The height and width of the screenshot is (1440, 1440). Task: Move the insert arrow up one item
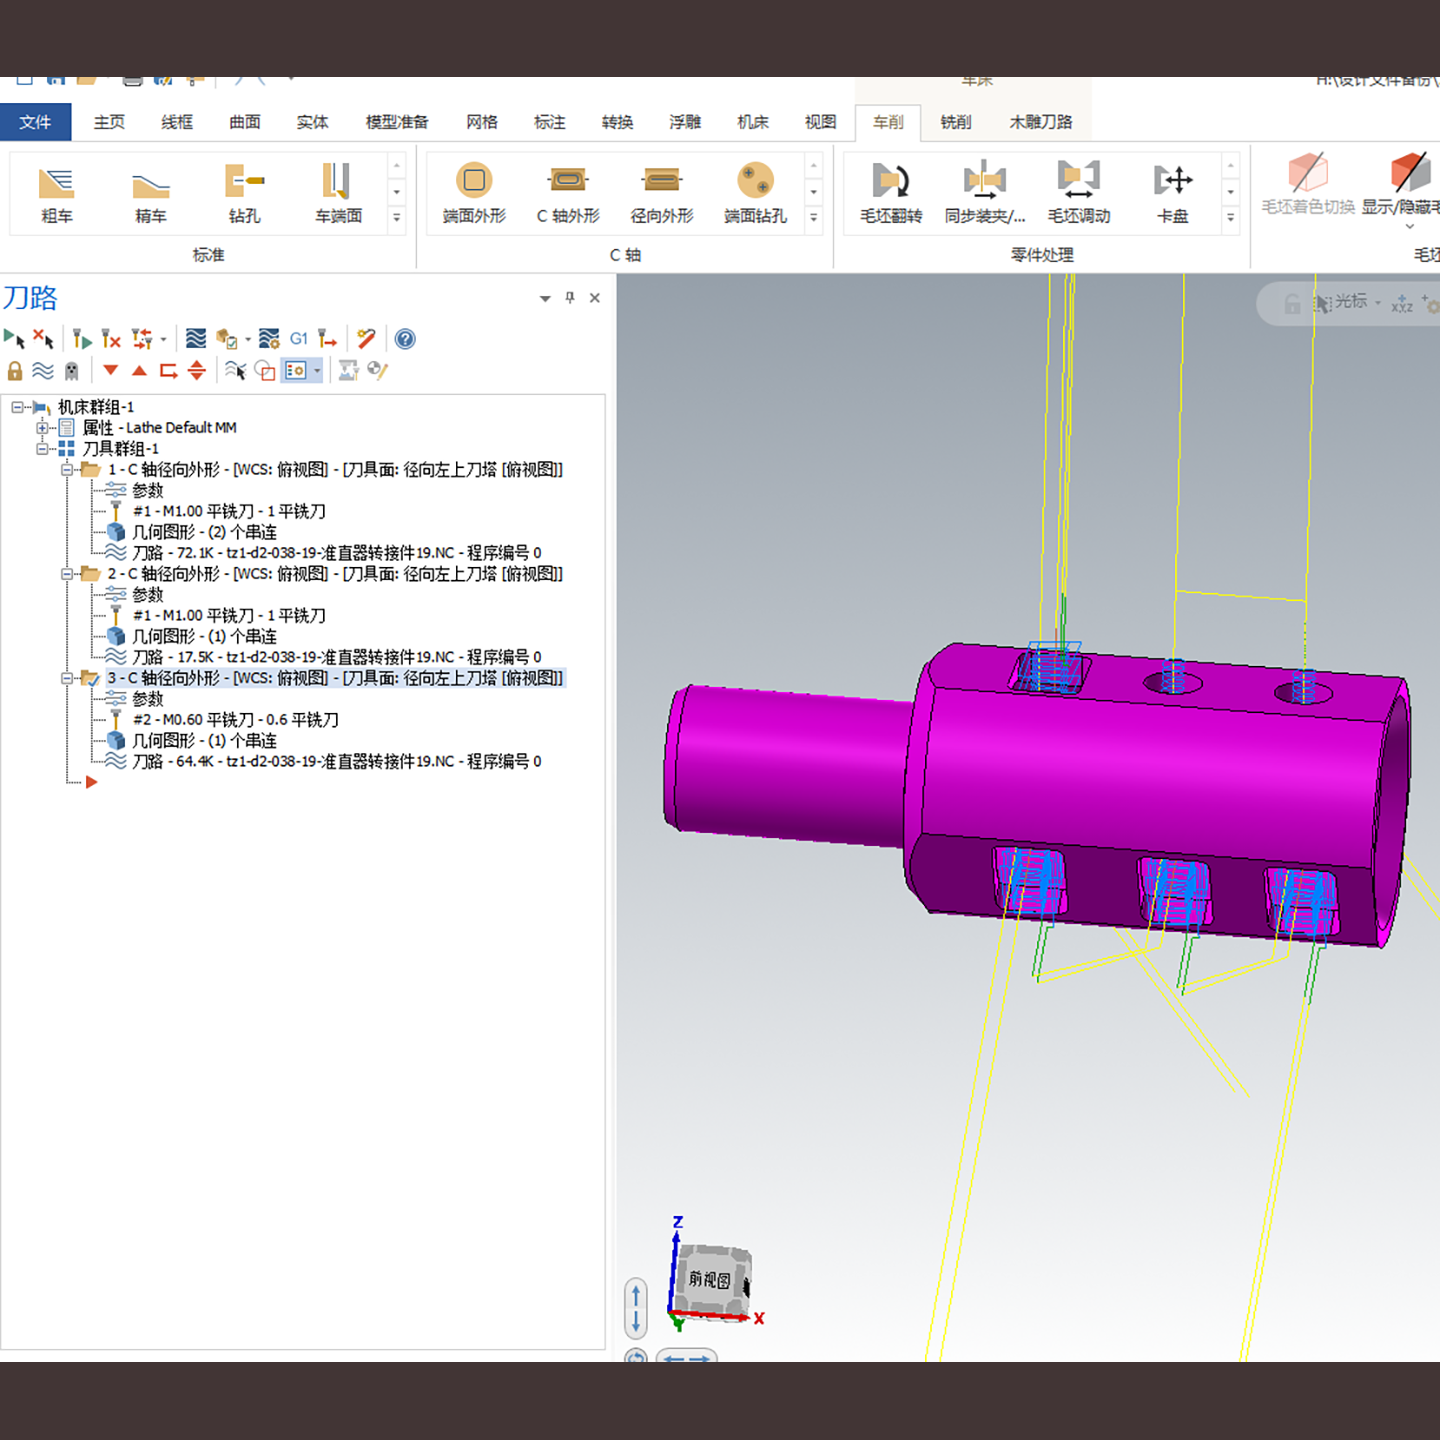tap(140, 370)
